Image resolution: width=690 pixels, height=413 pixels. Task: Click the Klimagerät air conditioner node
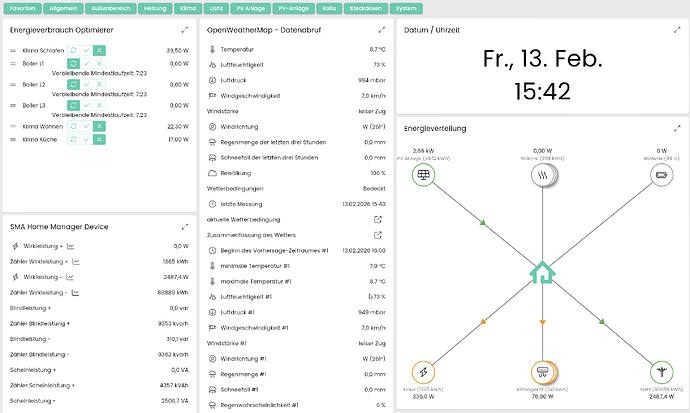point(543,373)
